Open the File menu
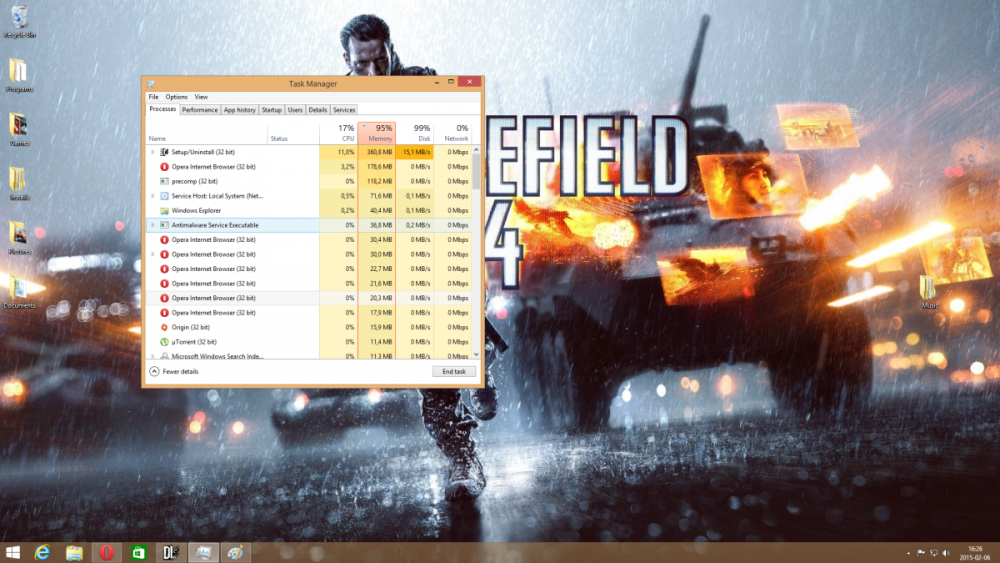 point(154,97)
